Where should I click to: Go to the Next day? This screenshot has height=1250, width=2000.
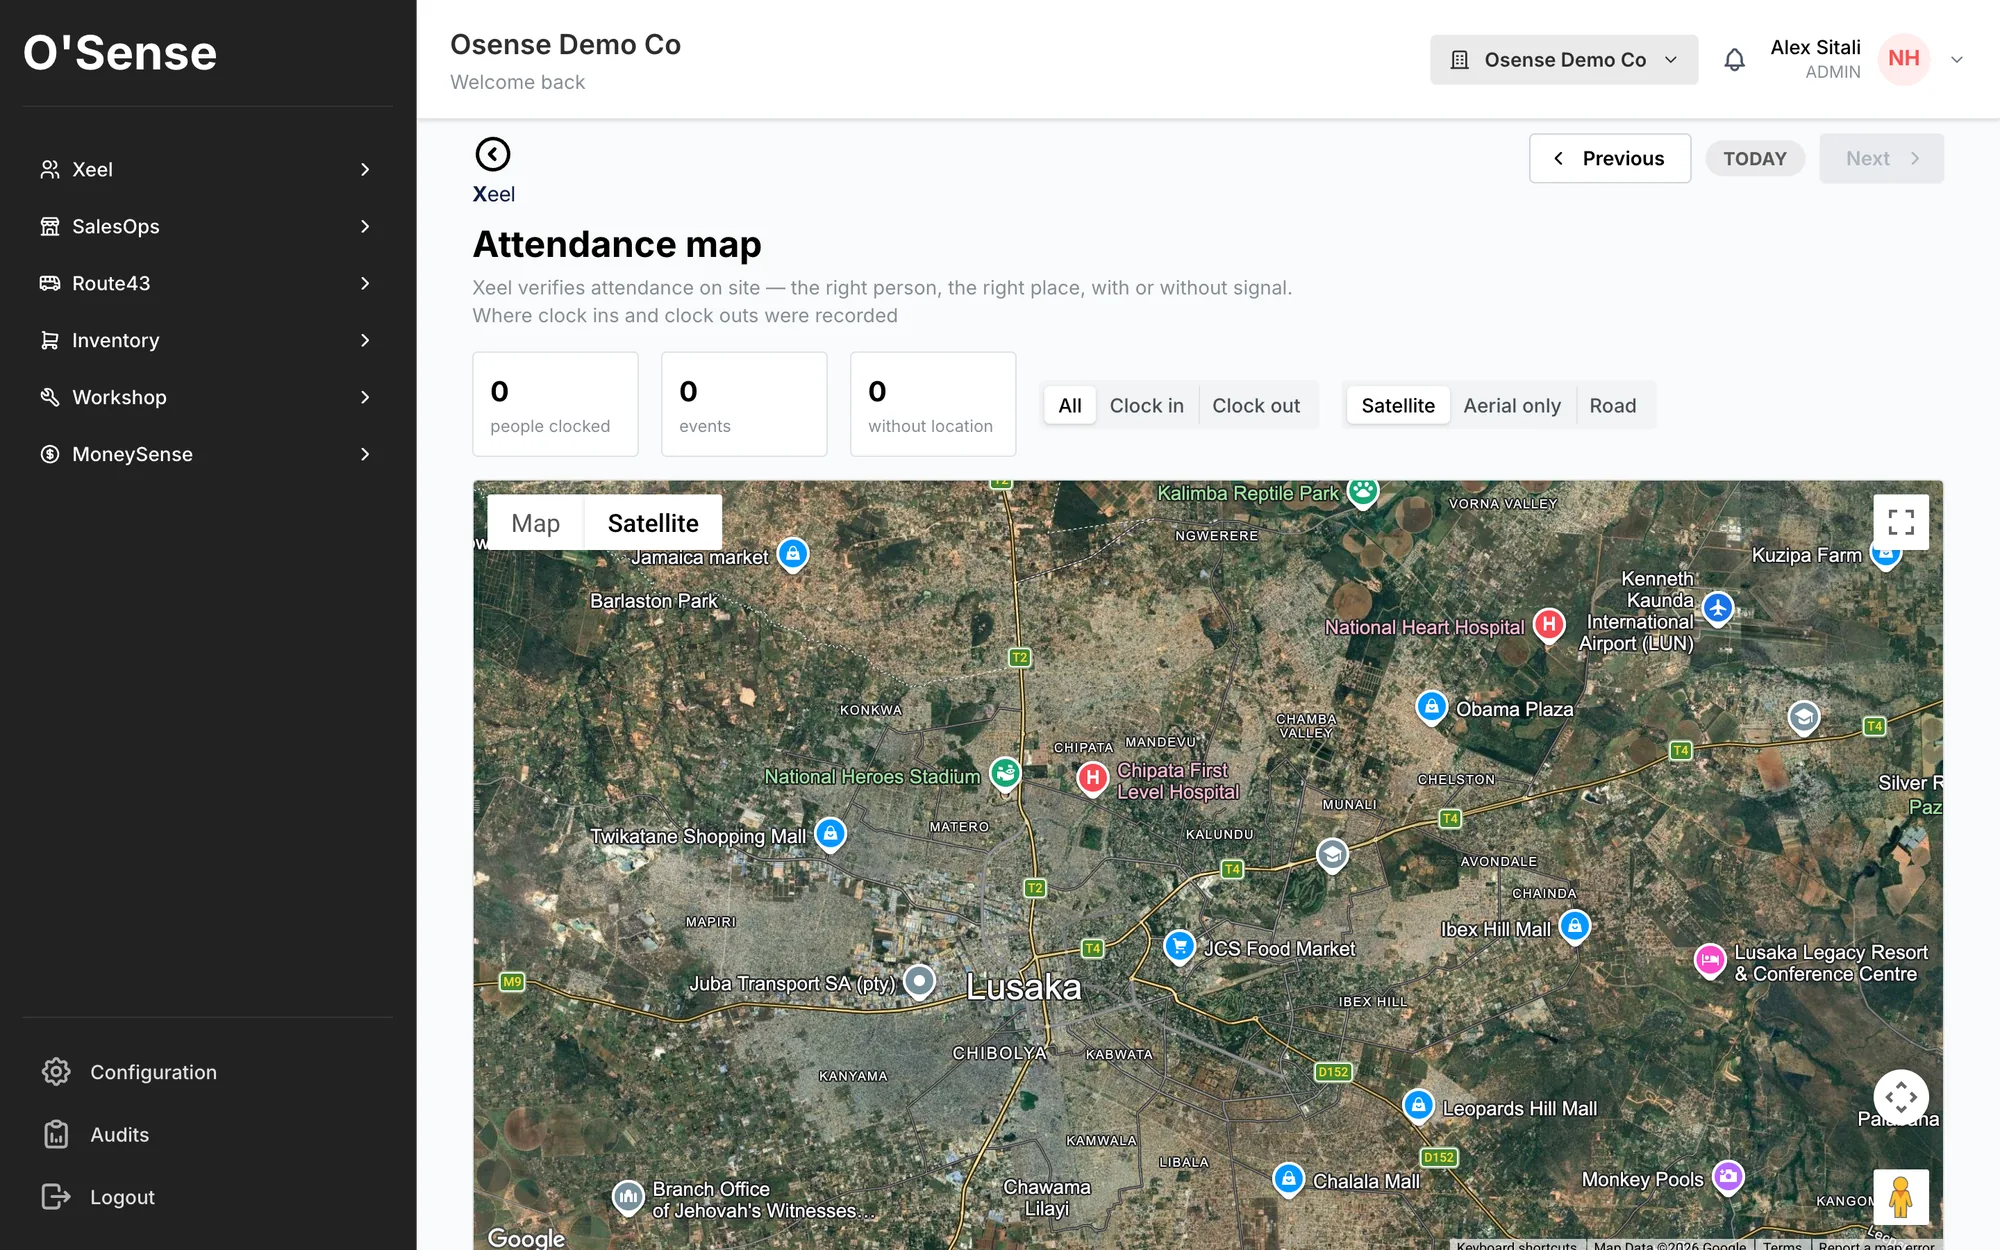[x=1882, y=159]
